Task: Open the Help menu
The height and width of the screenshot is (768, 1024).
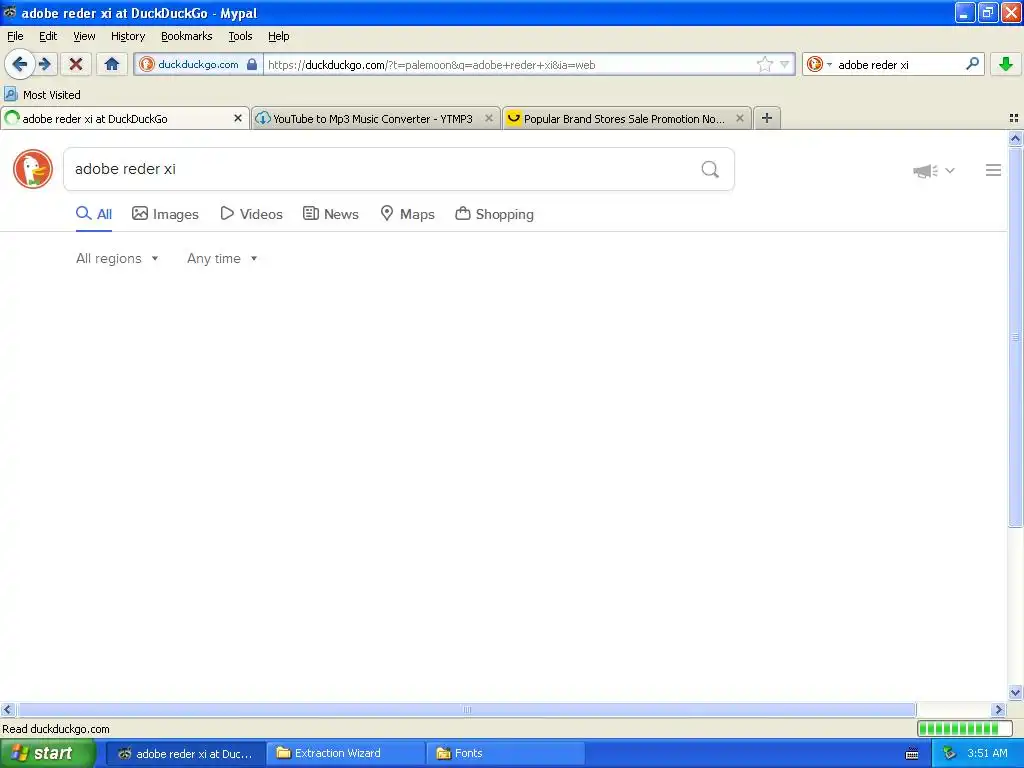Action: pyautogui.click(x=279, y=36)
